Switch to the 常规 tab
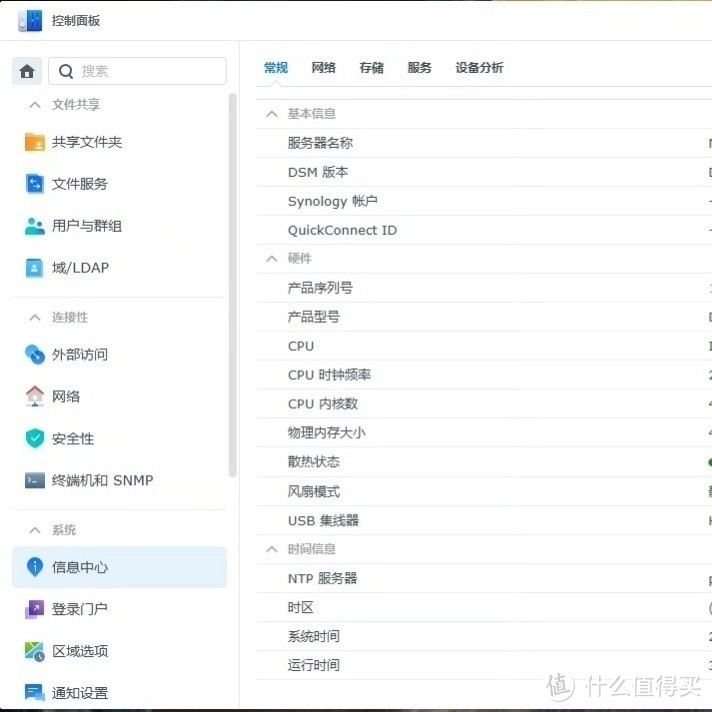The width and height of the screenshot is (712, 712). (x=276, y=68)
